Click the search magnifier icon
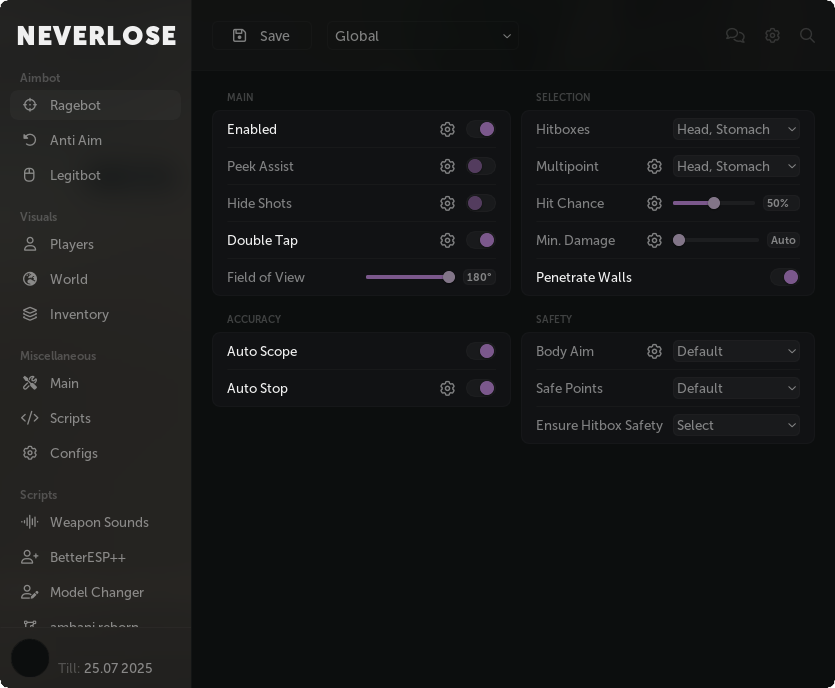835x688 pixels. tap(807, 36)
